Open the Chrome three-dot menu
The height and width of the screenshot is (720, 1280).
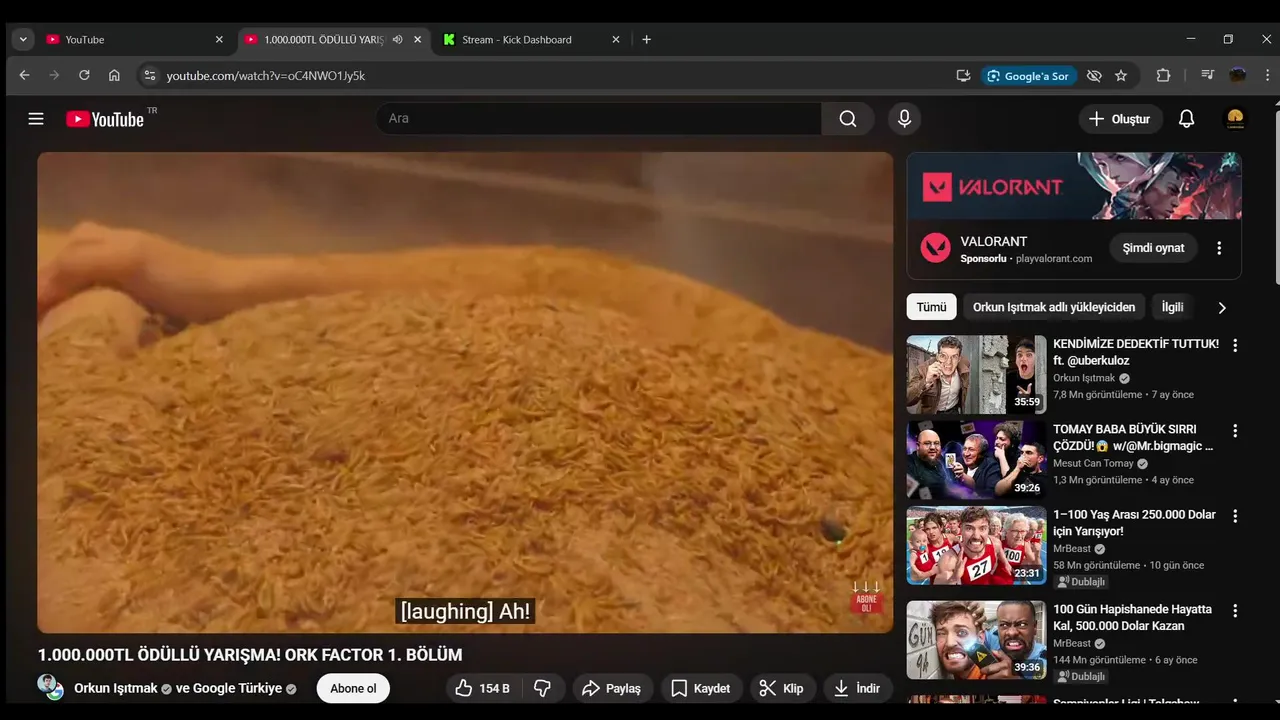(x=1268, y=75)
